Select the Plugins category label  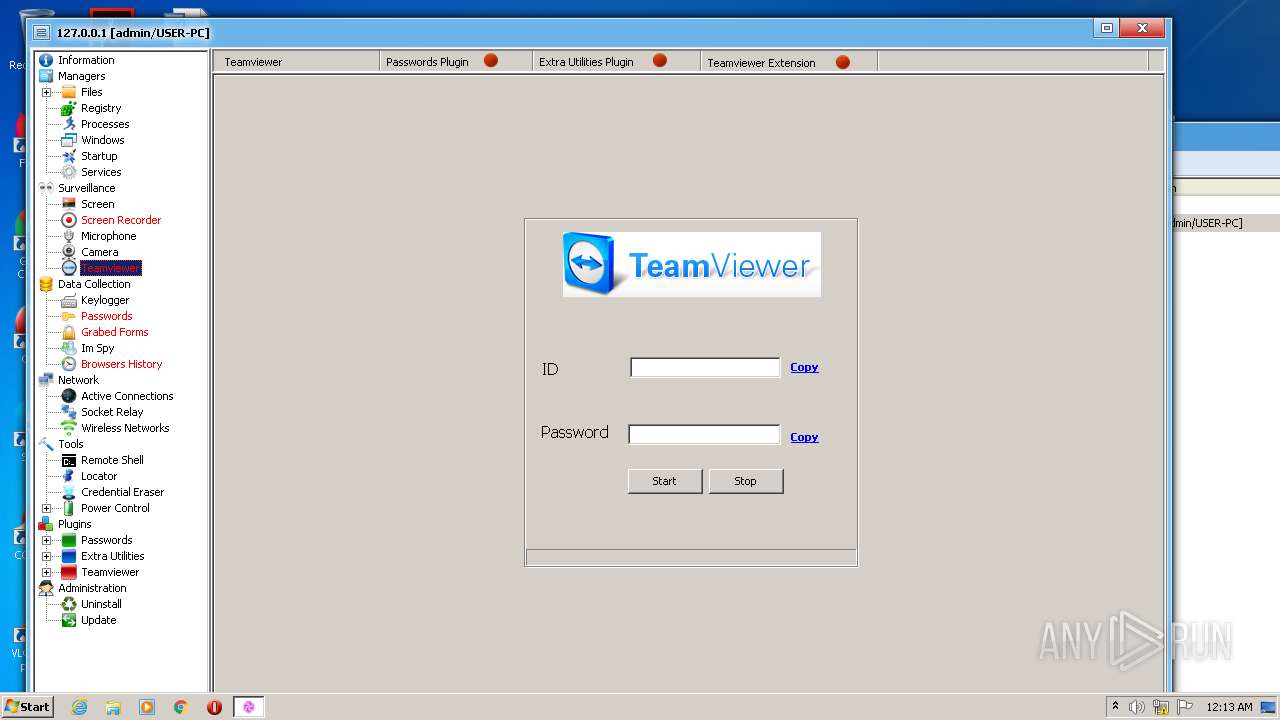pos(74,524)
